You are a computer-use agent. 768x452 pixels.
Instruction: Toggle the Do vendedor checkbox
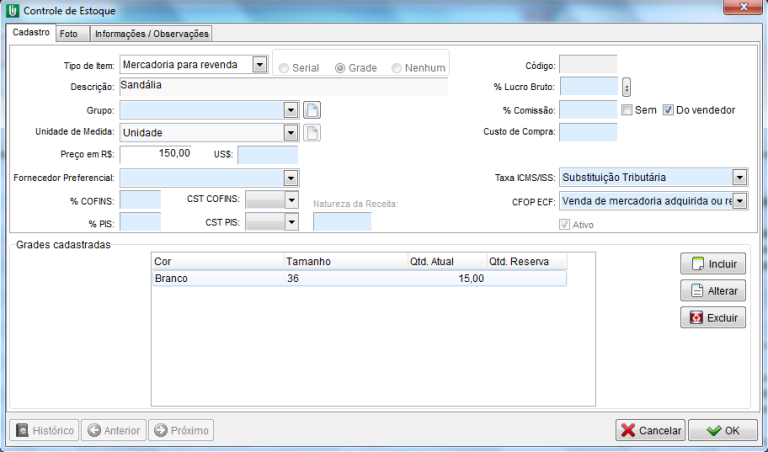tap(669, 110)
